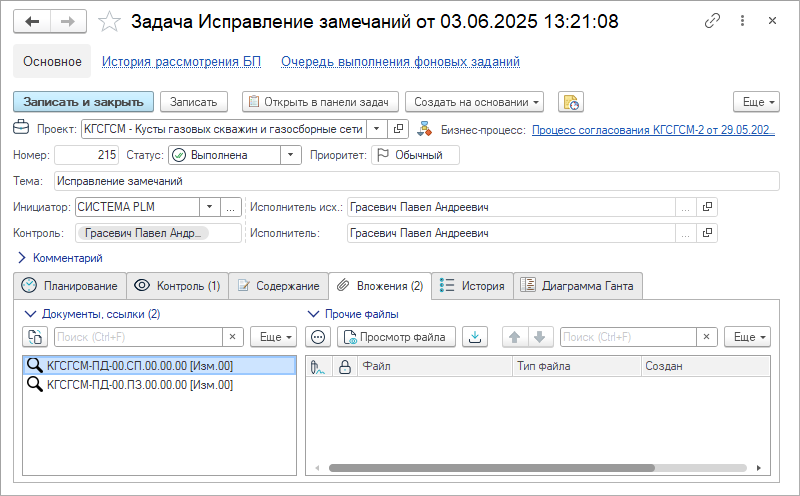Open the Проект dropdown list
Screen dimensions: 800x496
374,129
